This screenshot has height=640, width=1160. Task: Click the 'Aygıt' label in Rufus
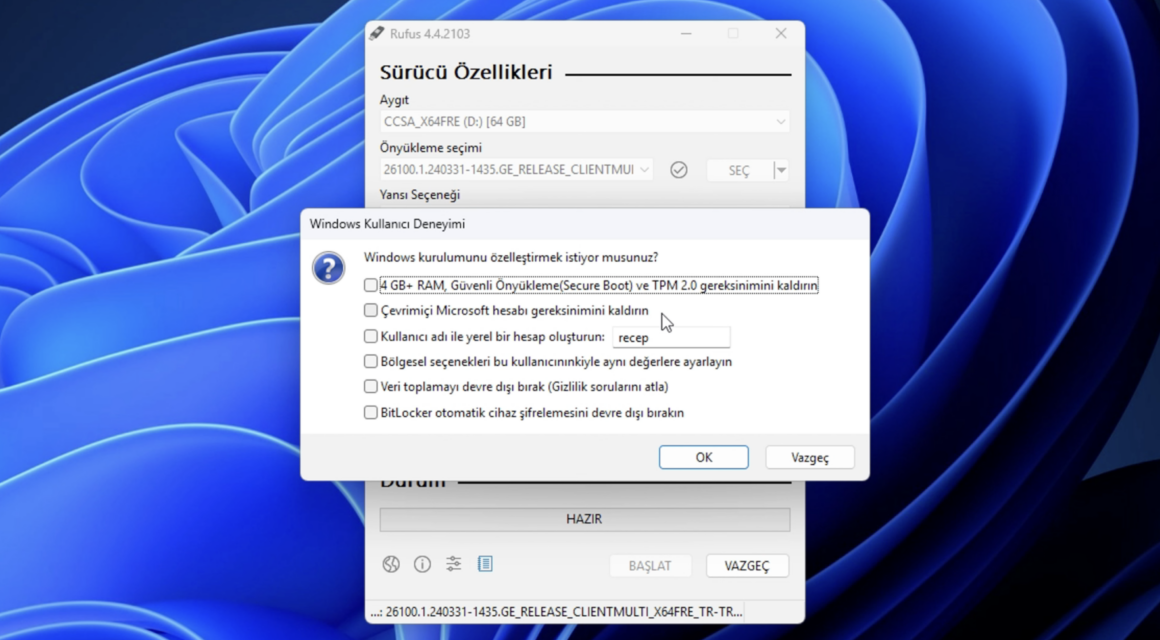394,100
